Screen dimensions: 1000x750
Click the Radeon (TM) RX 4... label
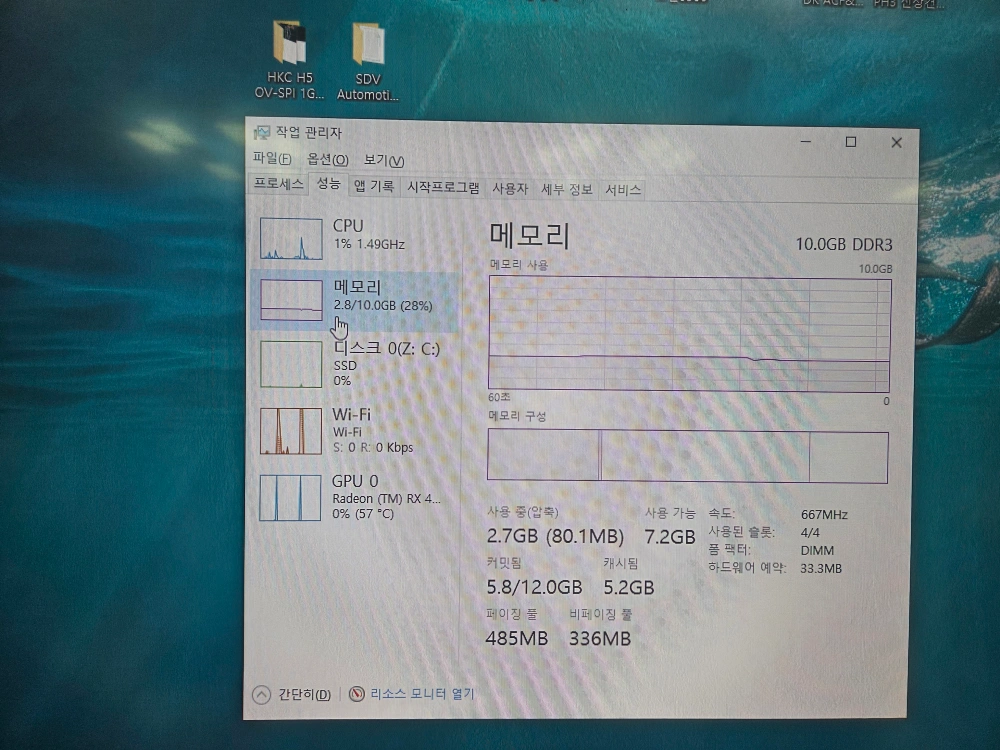pos(386,499)
